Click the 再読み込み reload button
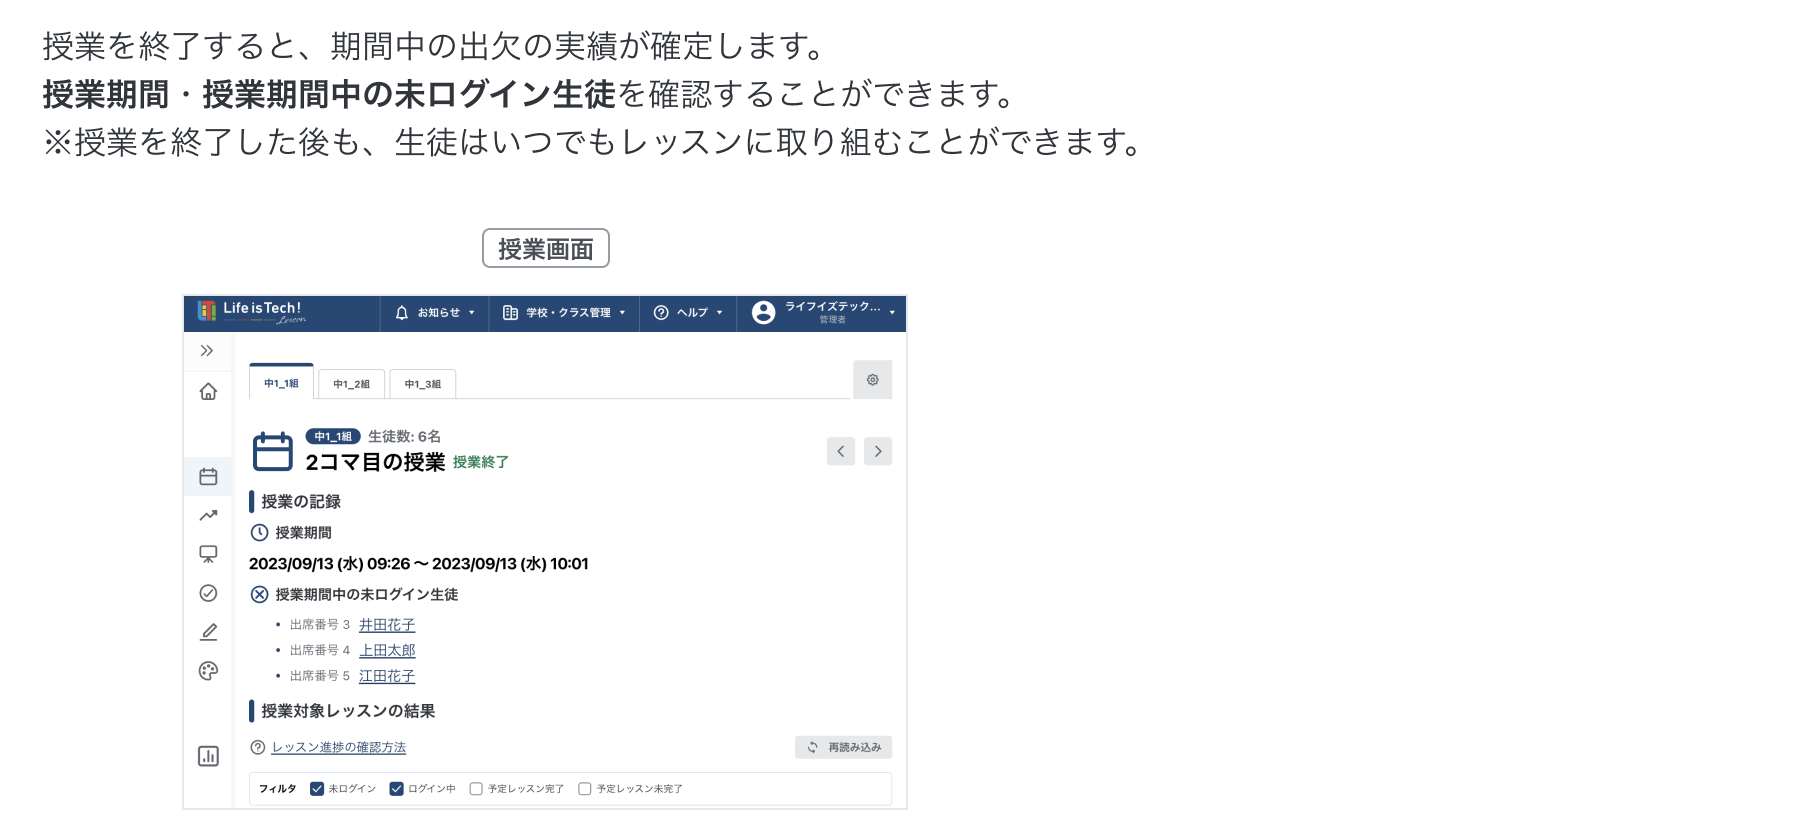Viewport: 1820px width, 836px height. point(844,747)
